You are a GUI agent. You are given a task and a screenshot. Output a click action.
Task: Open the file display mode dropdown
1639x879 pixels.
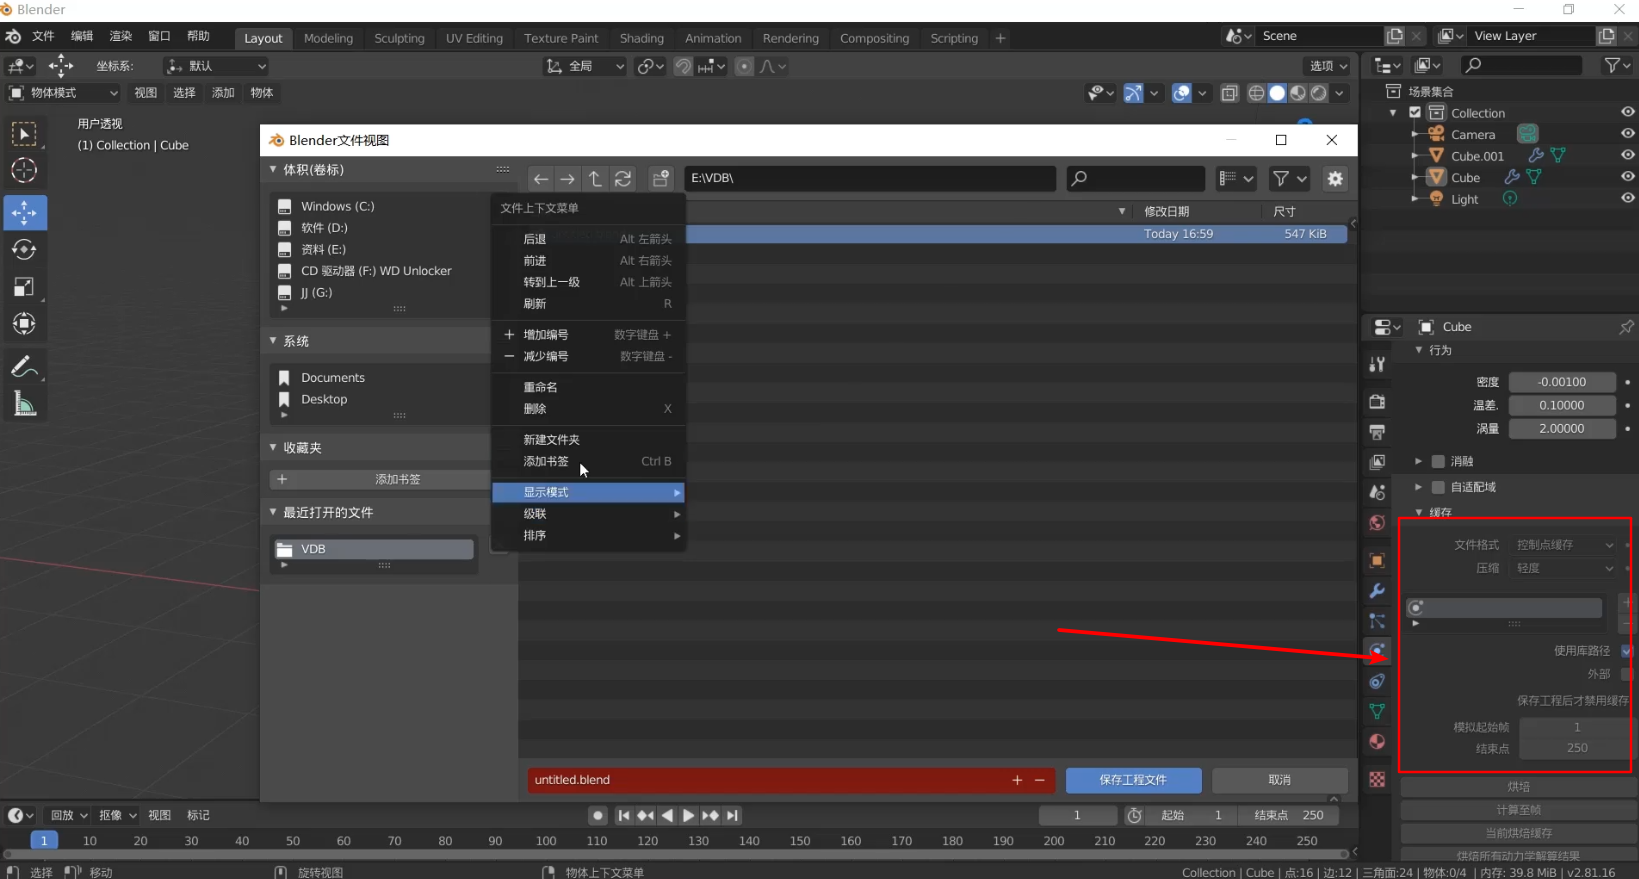coord(1237,179)
